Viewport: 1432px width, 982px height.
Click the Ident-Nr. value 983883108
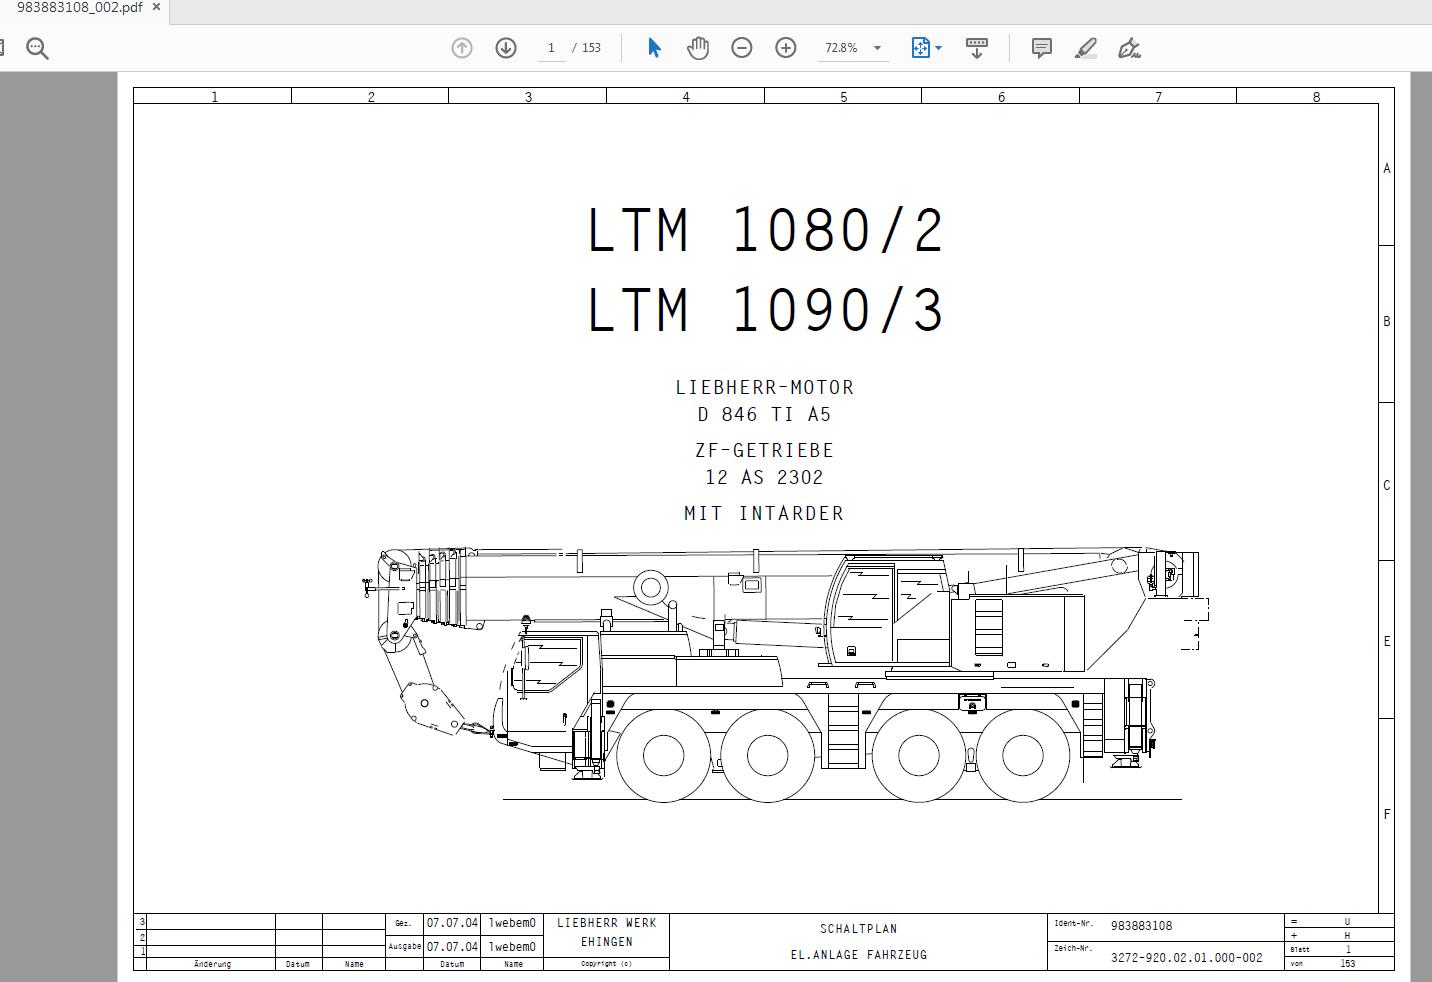[x=1141, y=926]
